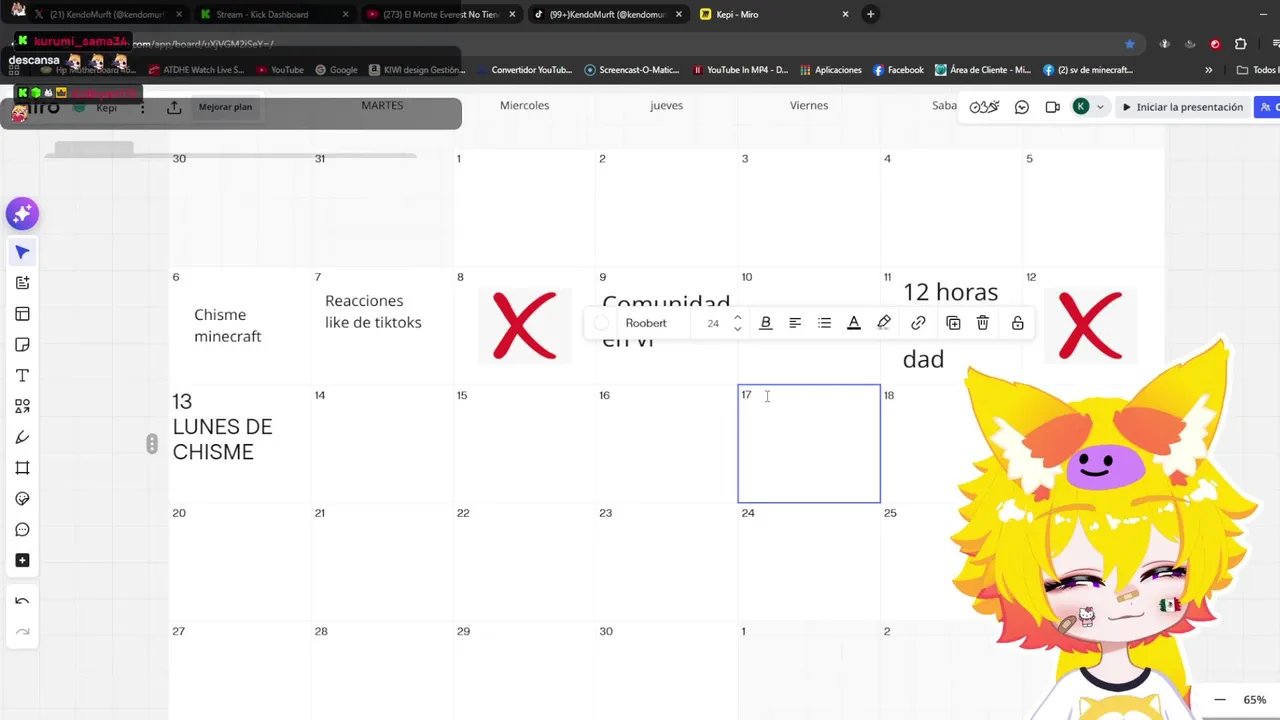Delete selection with trash icon
Image resolution: width=1280 pixels, height=720 pixels.
[983, 323]
